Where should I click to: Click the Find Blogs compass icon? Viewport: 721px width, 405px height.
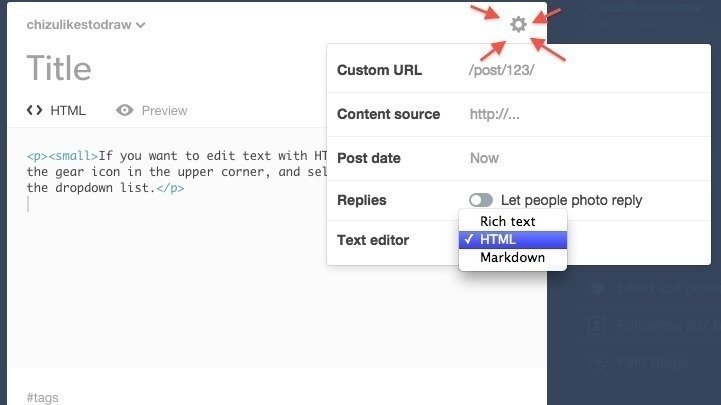[x=596, y=362]
